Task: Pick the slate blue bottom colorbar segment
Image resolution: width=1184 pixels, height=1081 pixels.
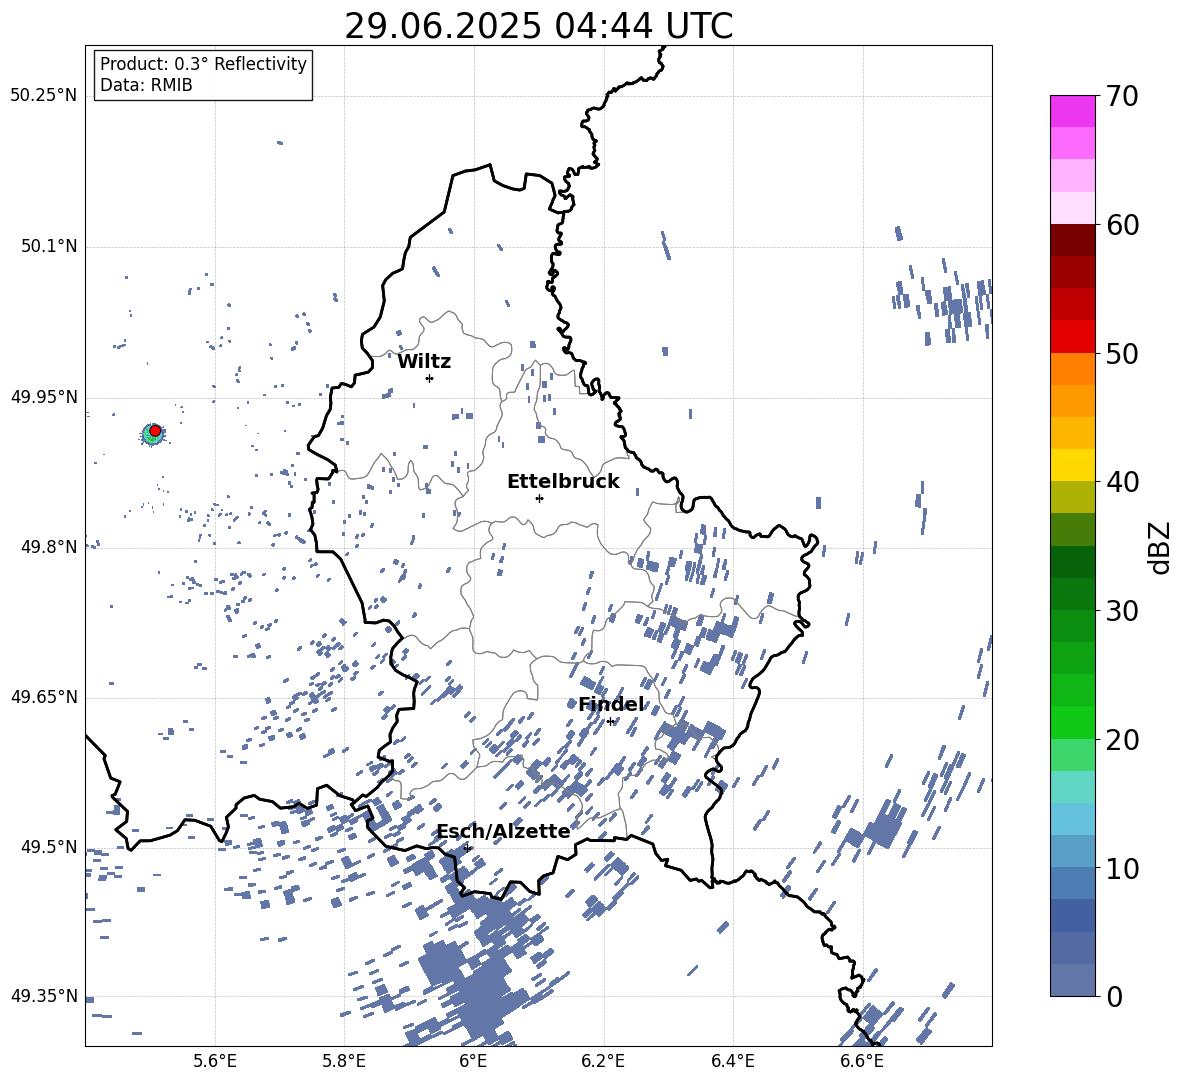Action: click(1072, 980)
